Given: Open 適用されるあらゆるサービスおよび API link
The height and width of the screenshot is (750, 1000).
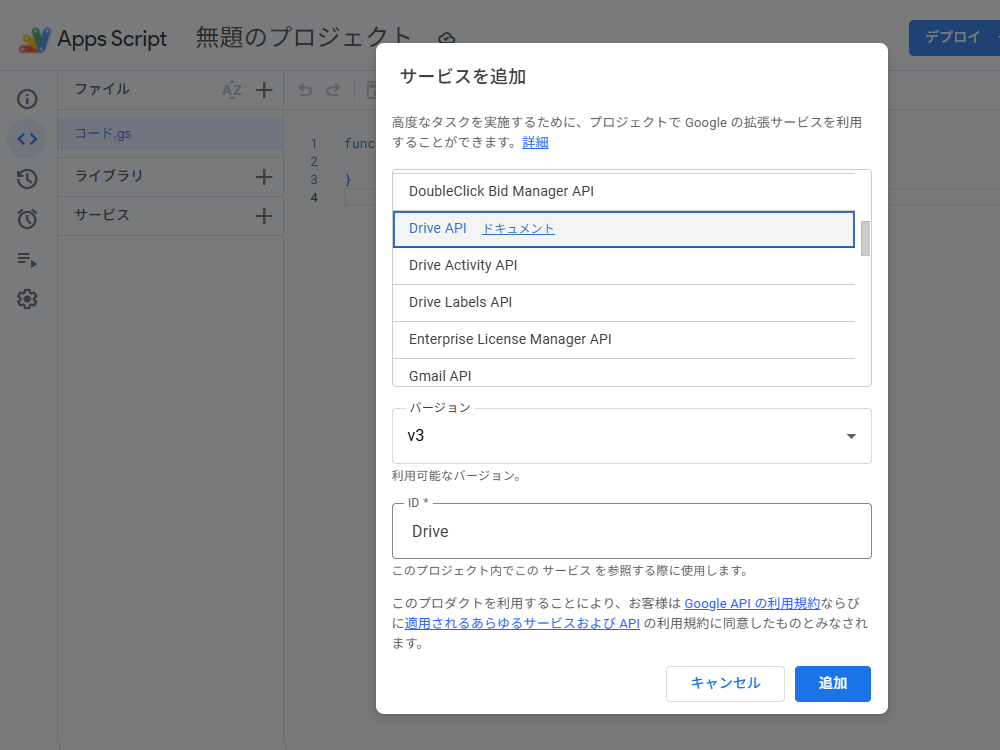Looking at the screenshot, I should click(x=522, y=623).
